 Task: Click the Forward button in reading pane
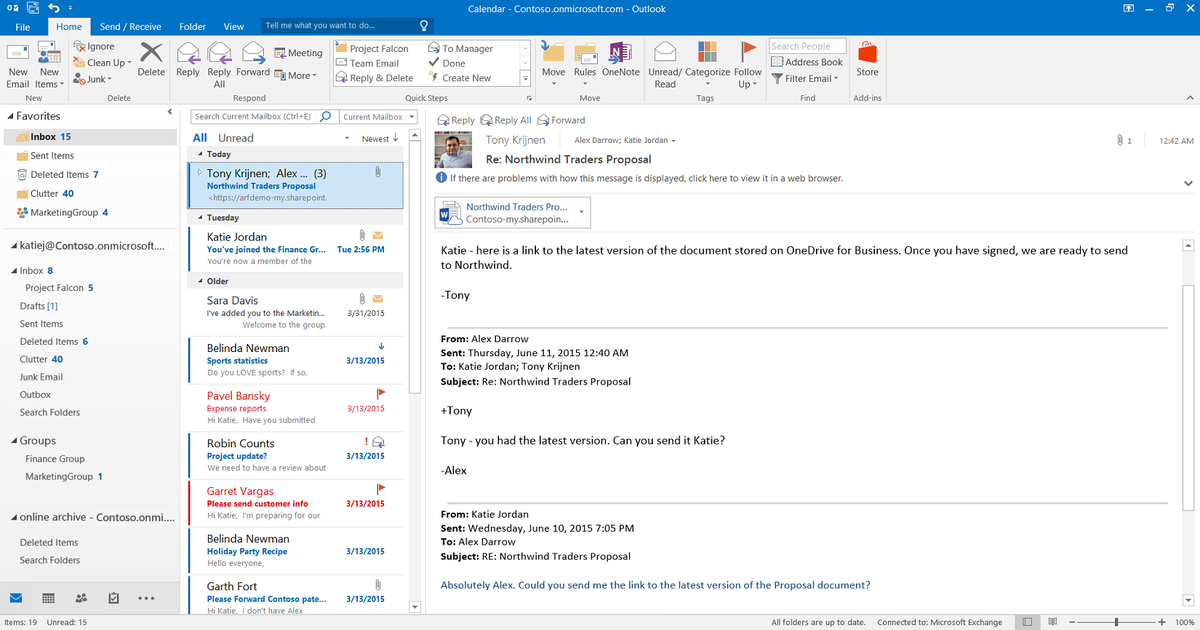coord(562,120)
